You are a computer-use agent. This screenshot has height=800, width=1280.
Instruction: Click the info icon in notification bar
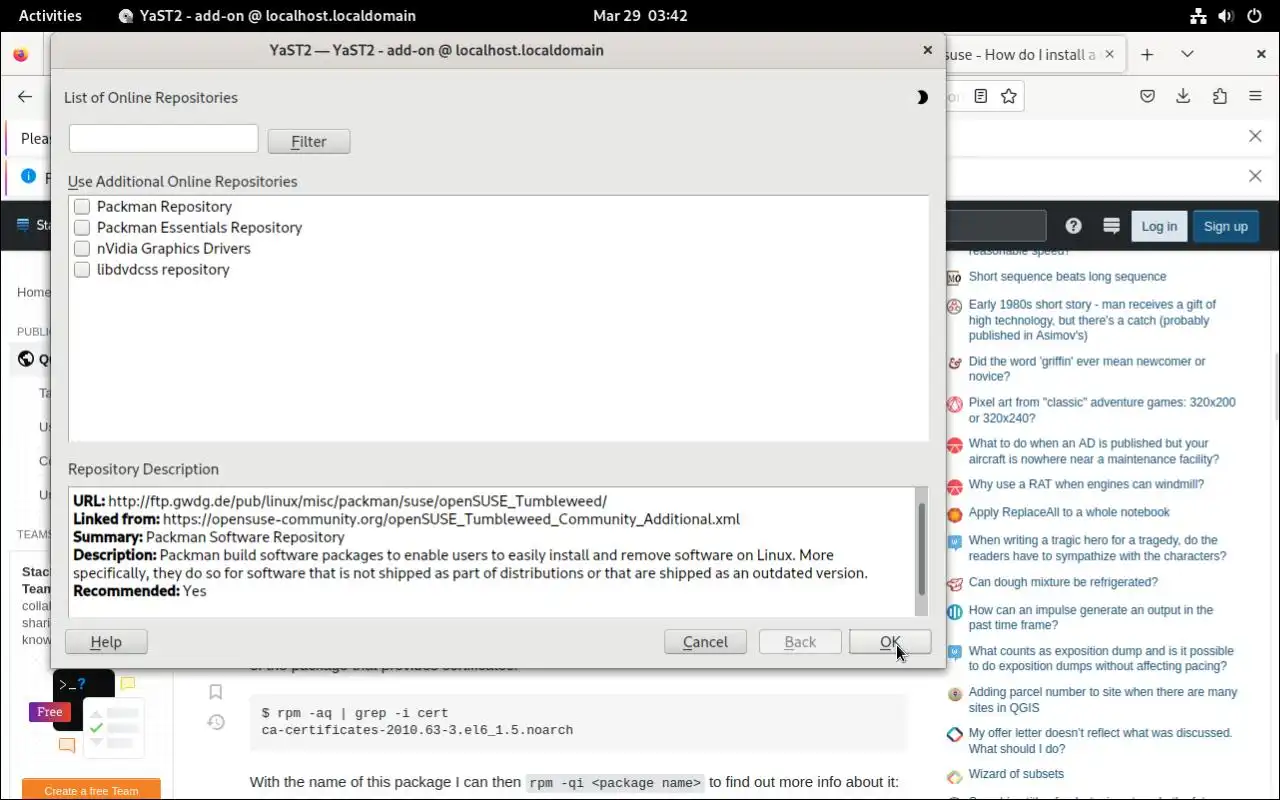pos(28,176)
